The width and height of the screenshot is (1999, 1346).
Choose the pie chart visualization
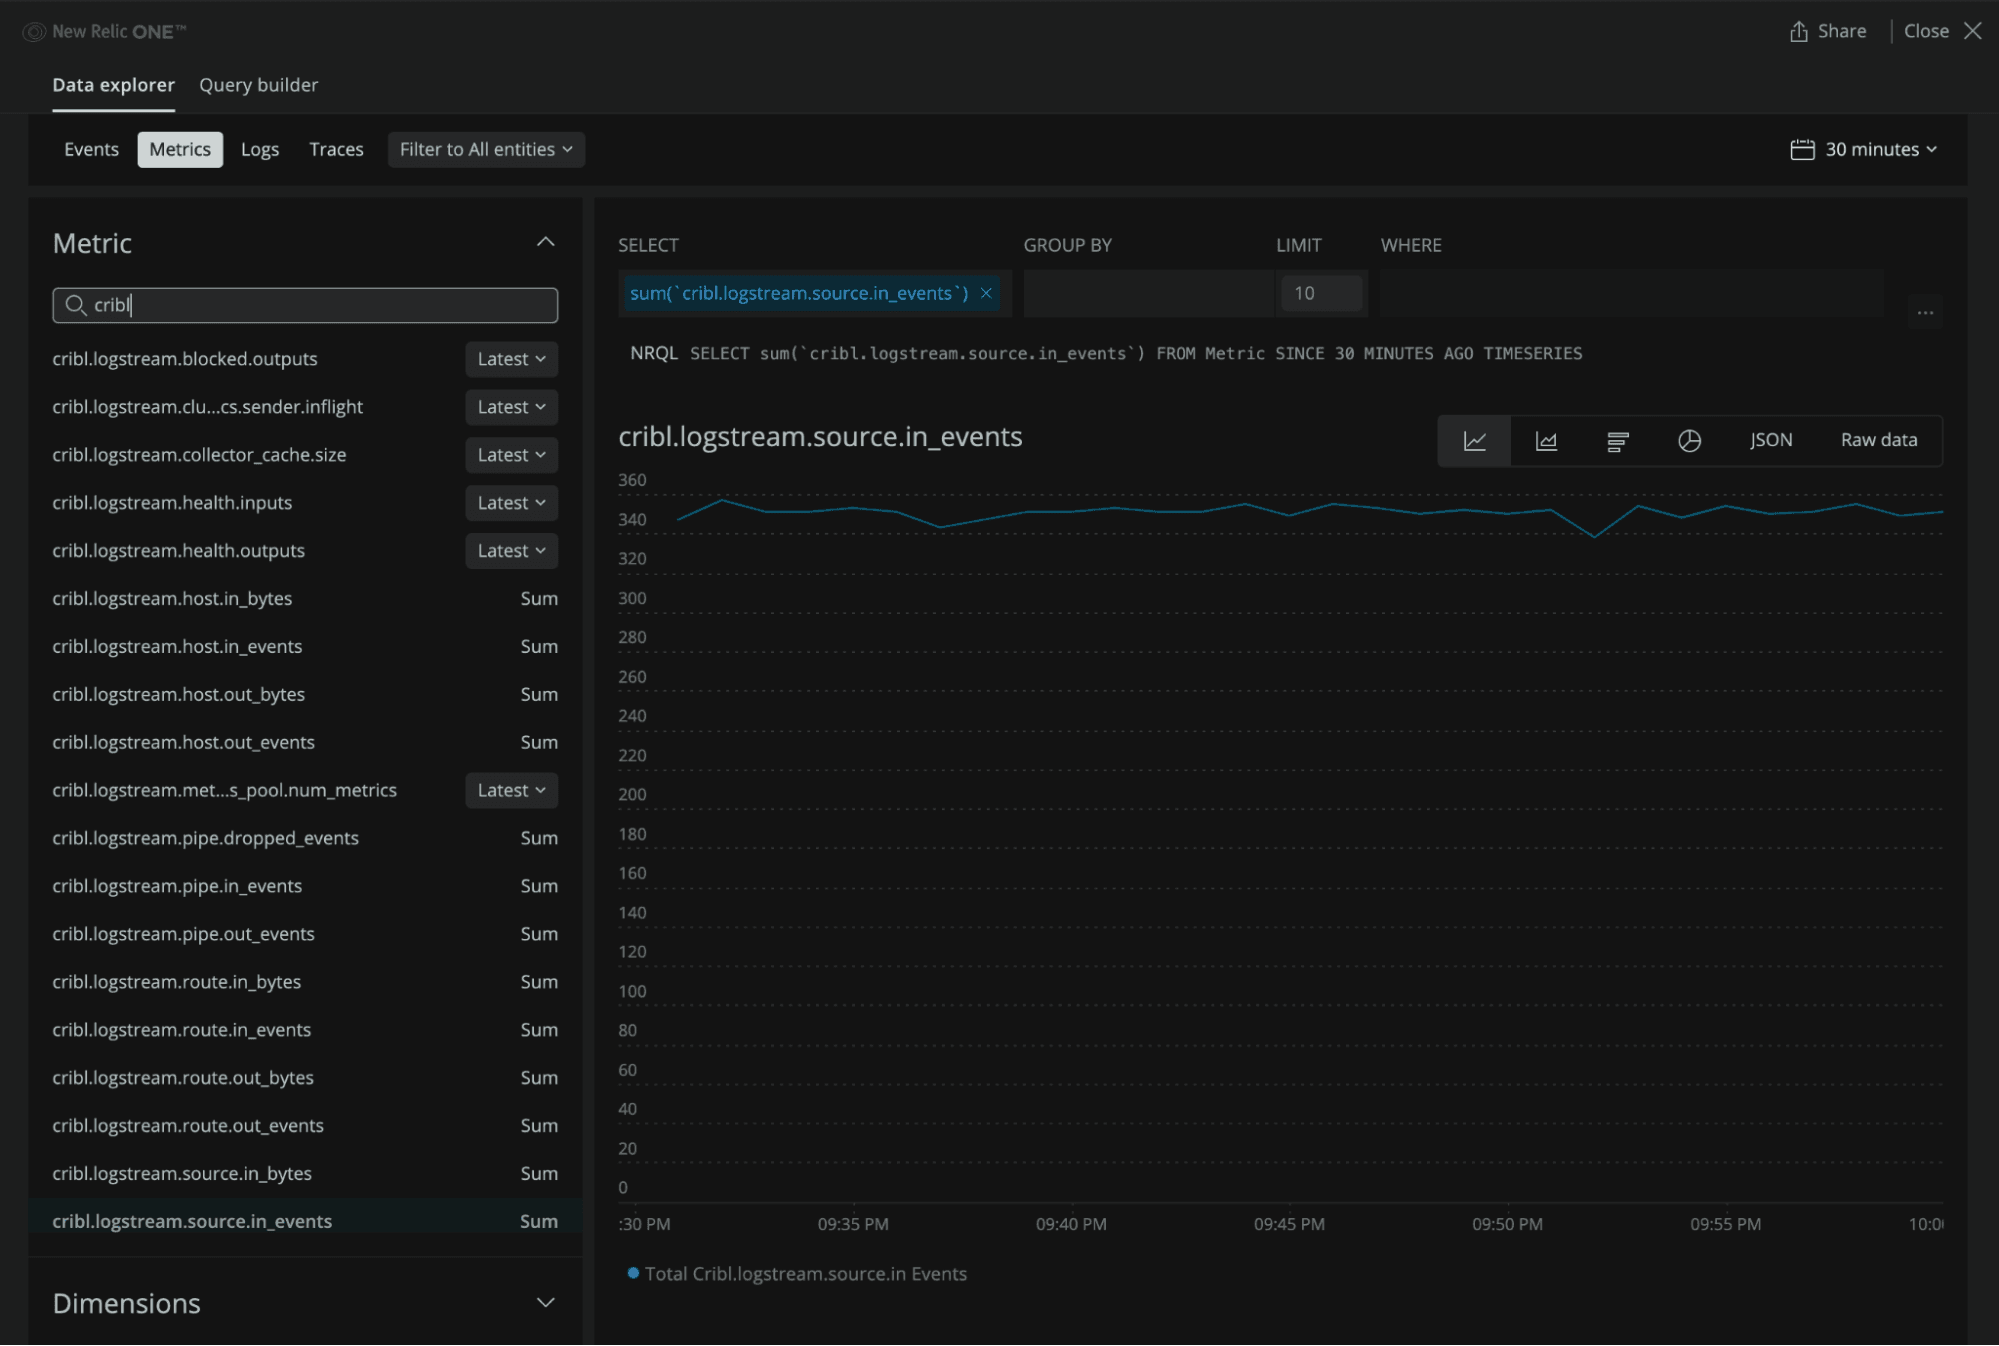[x=1689, y=441]
